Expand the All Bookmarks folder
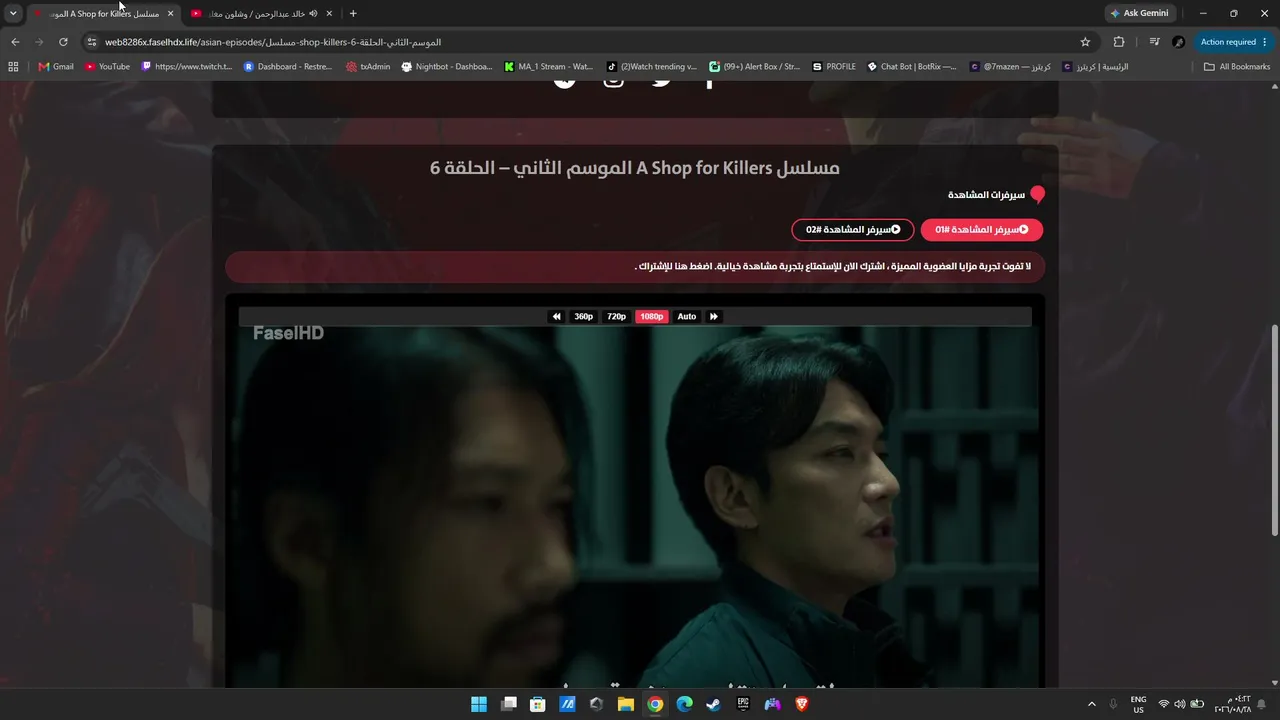This screenshot has width=1280, height=720. click(1237, 67)
